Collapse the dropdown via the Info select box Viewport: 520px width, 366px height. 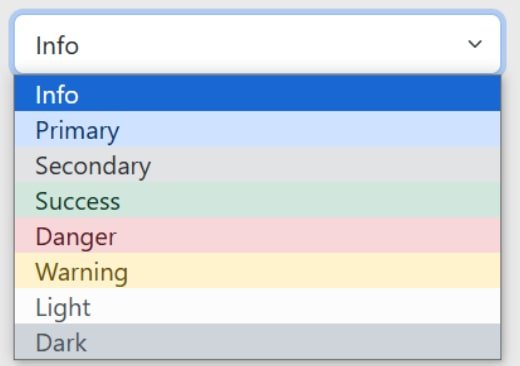pos(257,44)
